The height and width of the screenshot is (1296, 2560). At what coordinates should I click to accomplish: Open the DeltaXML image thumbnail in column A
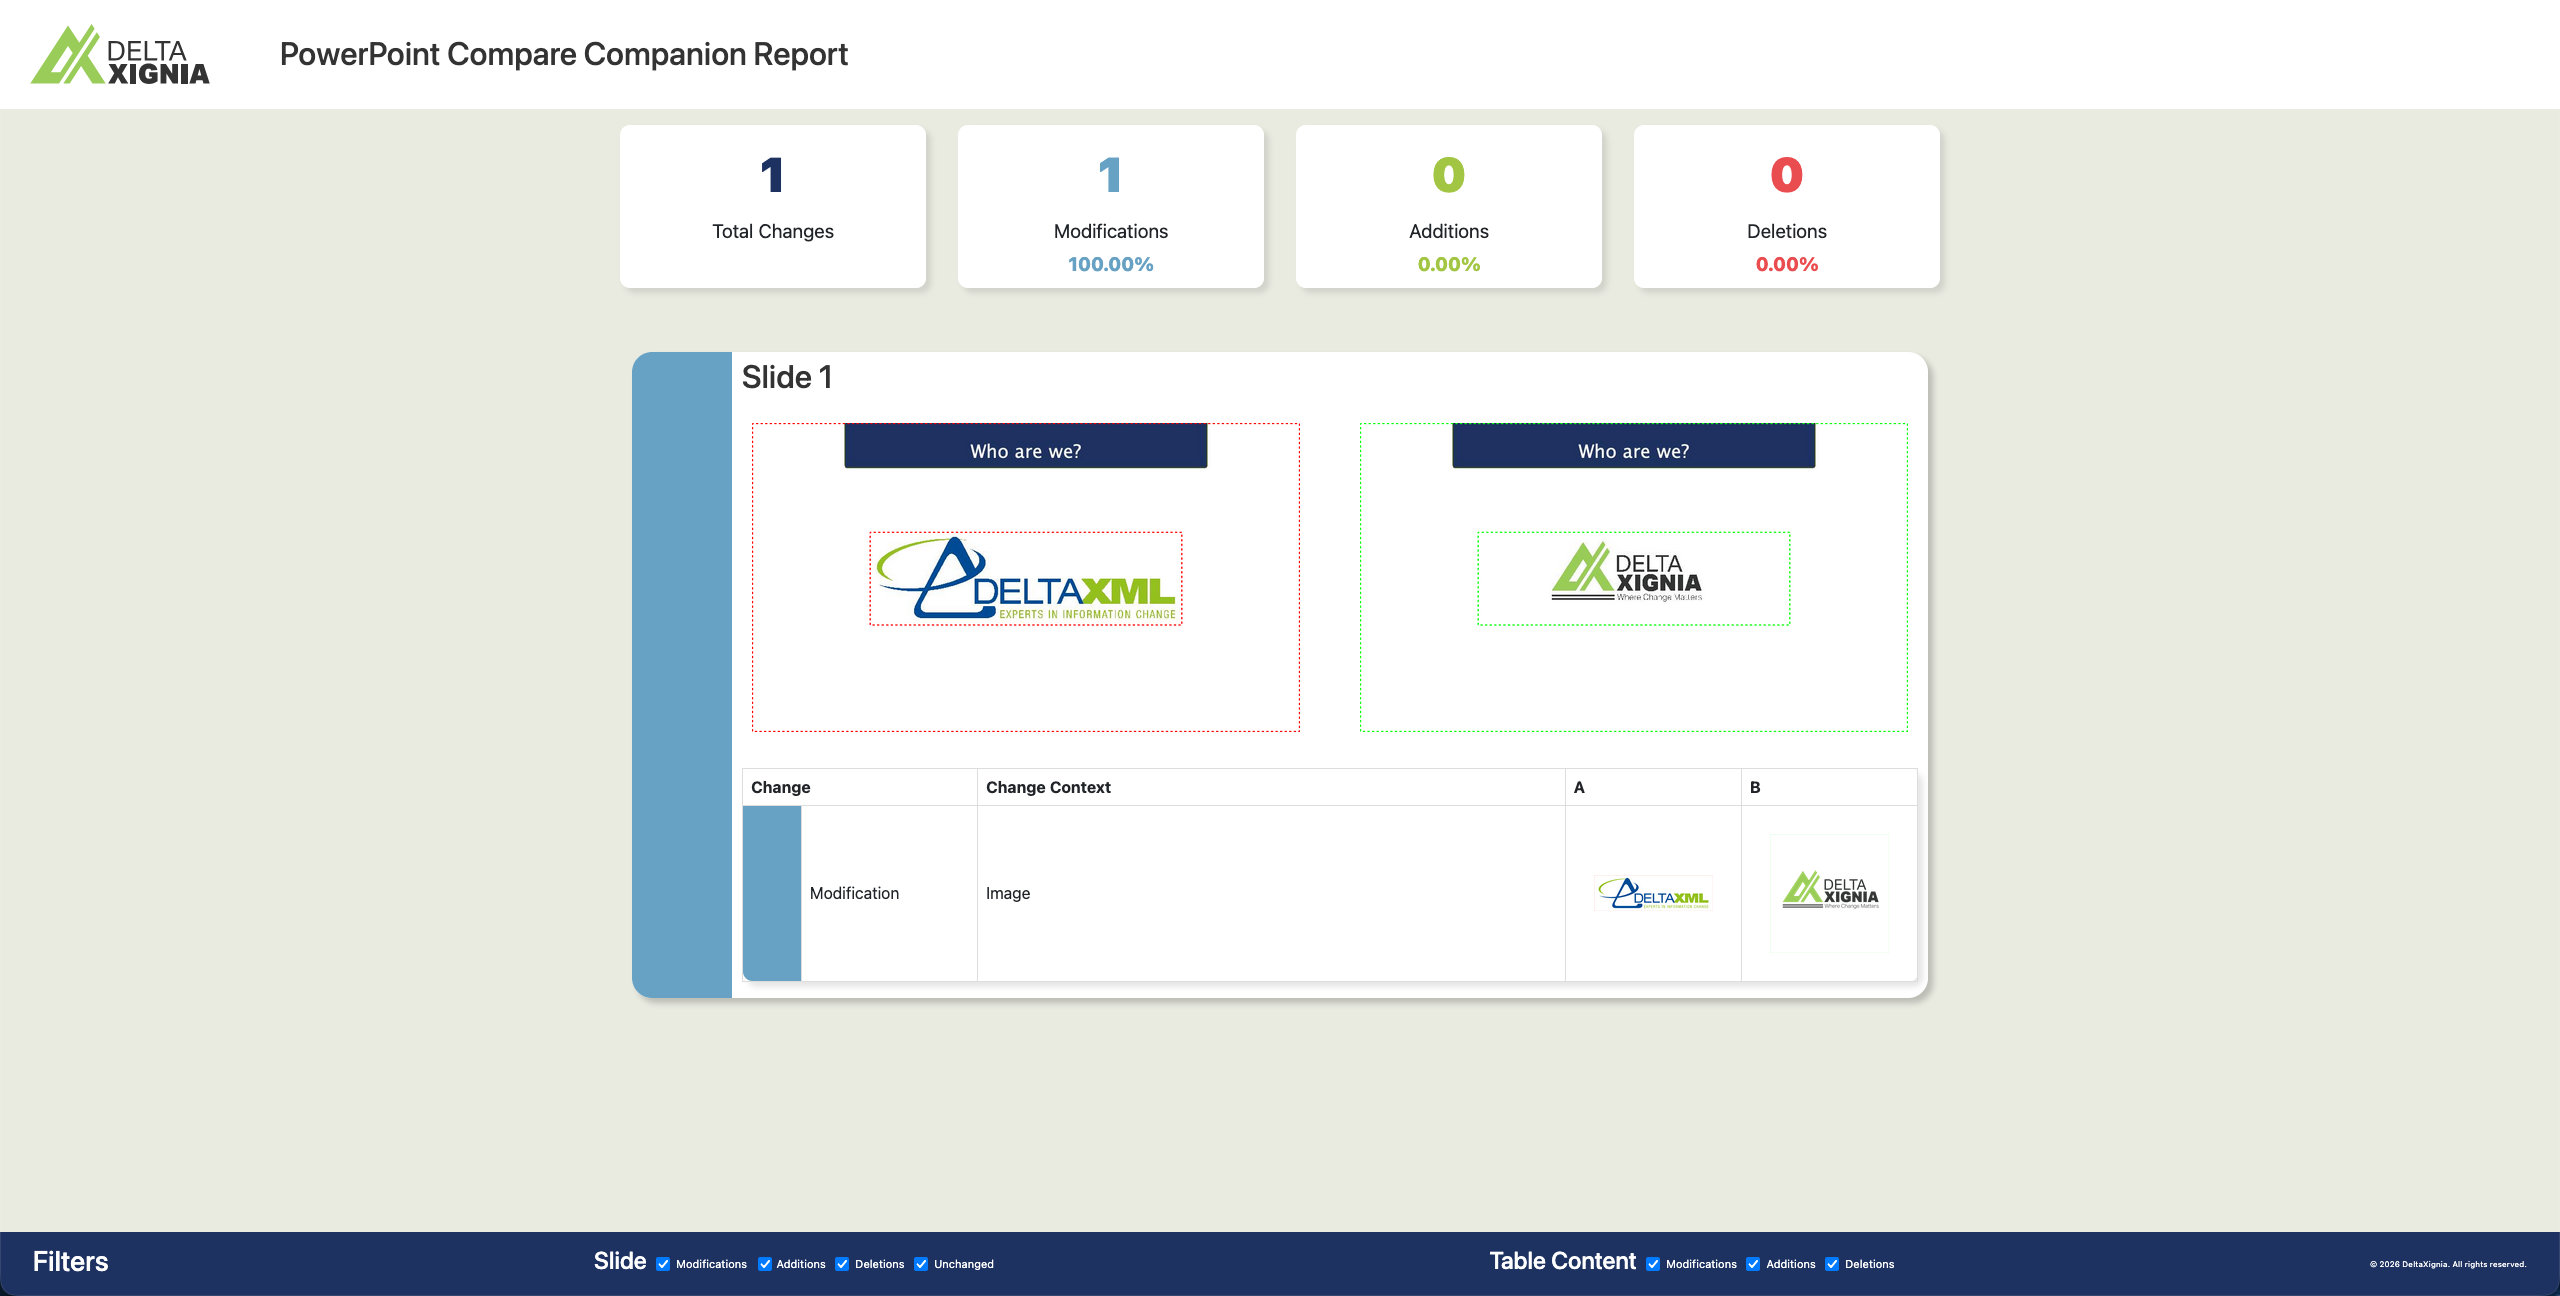click(1653, 893)
